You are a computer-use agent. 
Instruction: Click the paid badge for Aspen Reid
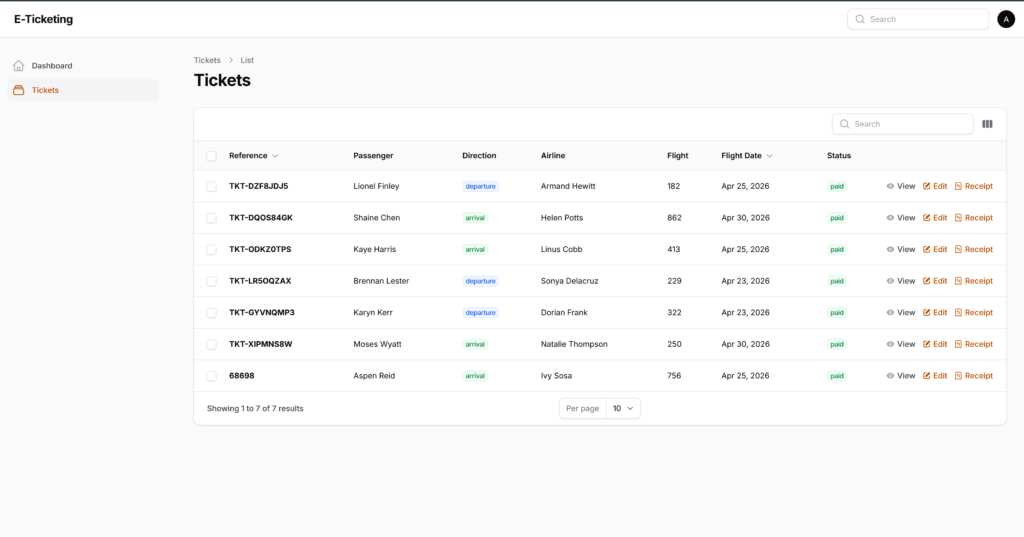click(x=837, y=376)
